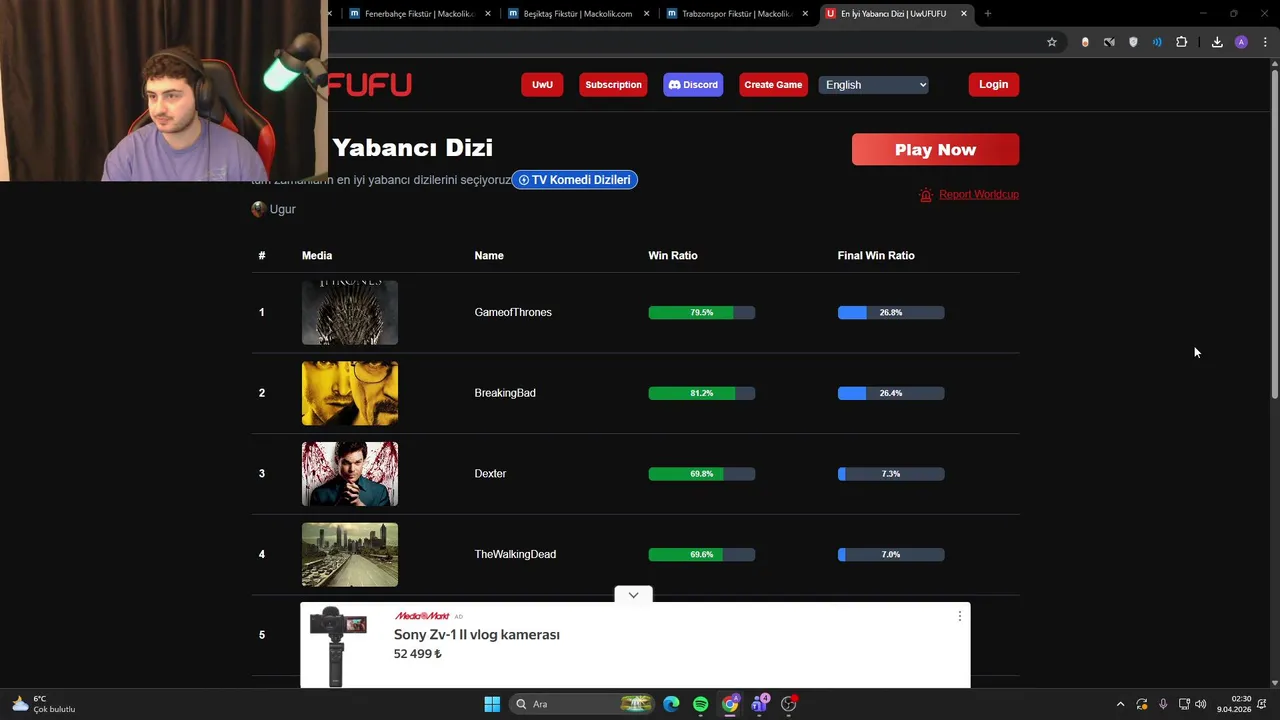Screen dimensions: 1280x720
Task: Close the Beşiktaş Fikstür tab
Action: pyautogui.click(x=647, y=14)
